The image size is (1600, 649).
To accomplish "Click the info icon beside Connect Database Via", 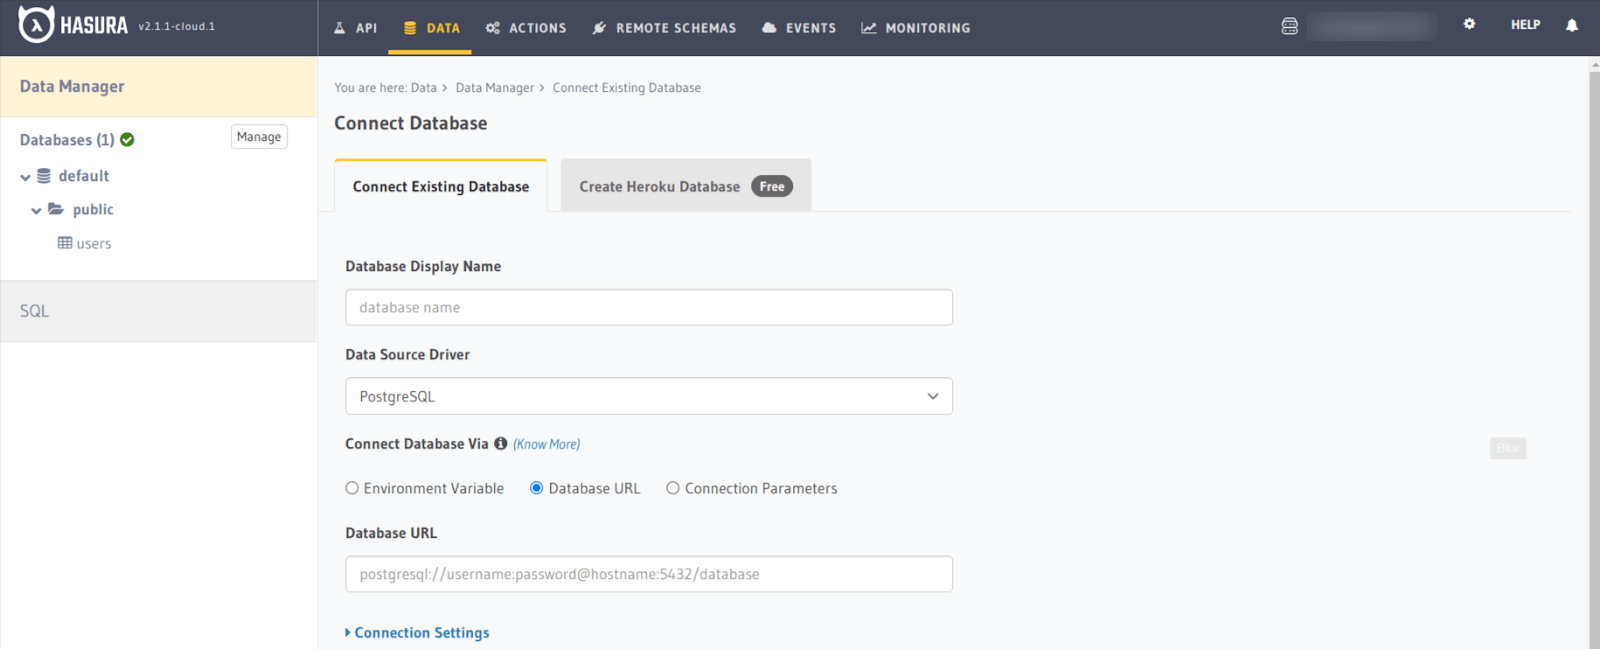I will 501,443.
